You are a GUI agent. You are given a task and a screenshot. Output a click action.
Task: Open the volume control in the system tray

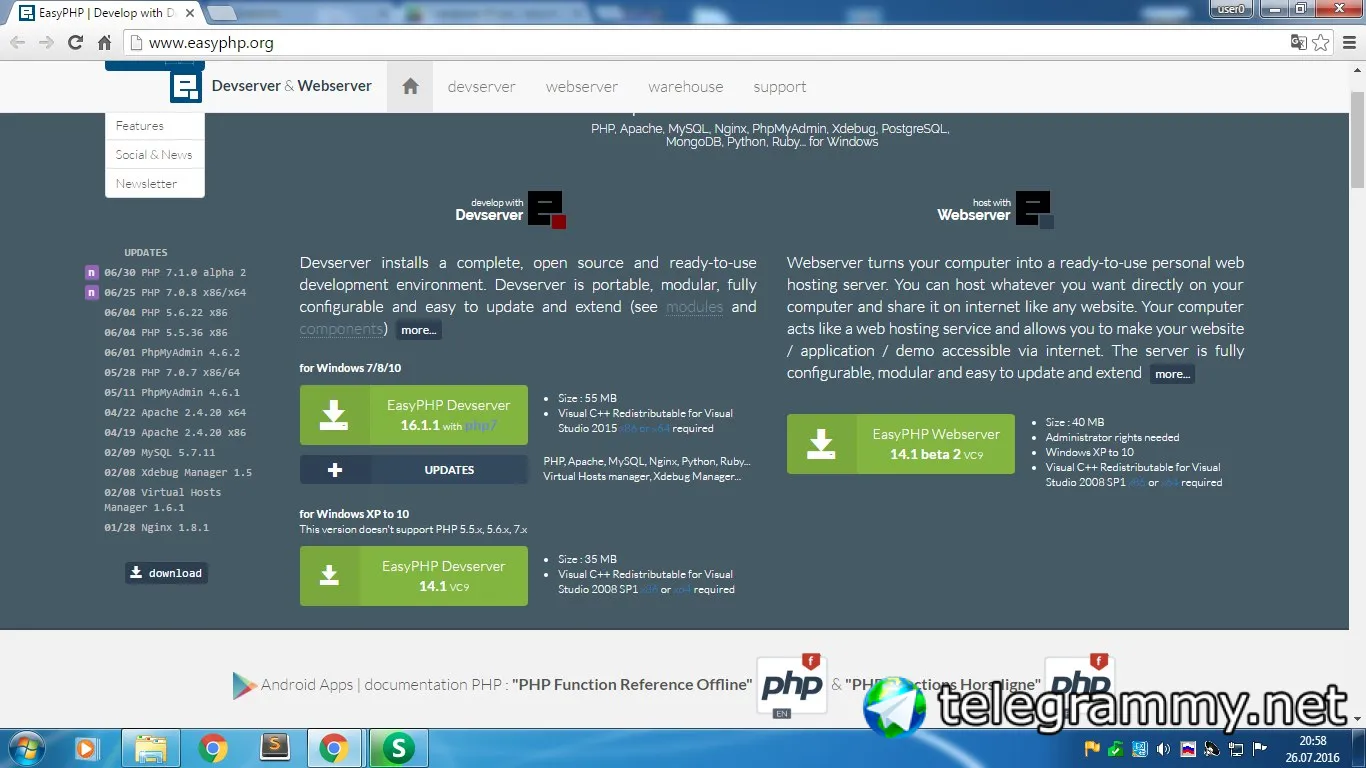tap(1164, 749)
